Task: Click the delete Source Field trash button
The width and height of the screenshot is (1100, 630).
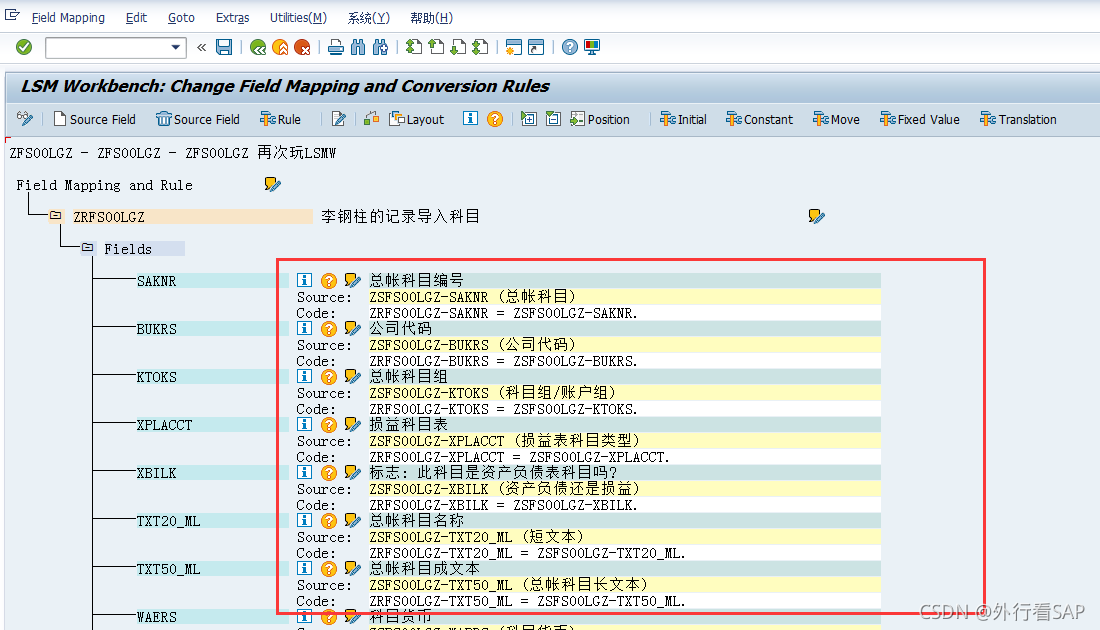Action: click(198, 119)
